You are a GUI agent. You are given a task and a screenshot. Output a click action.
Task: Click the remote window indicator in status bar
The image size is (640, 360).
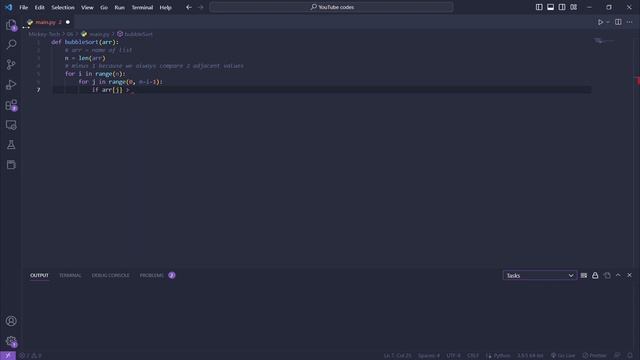(x=8, y=356)
